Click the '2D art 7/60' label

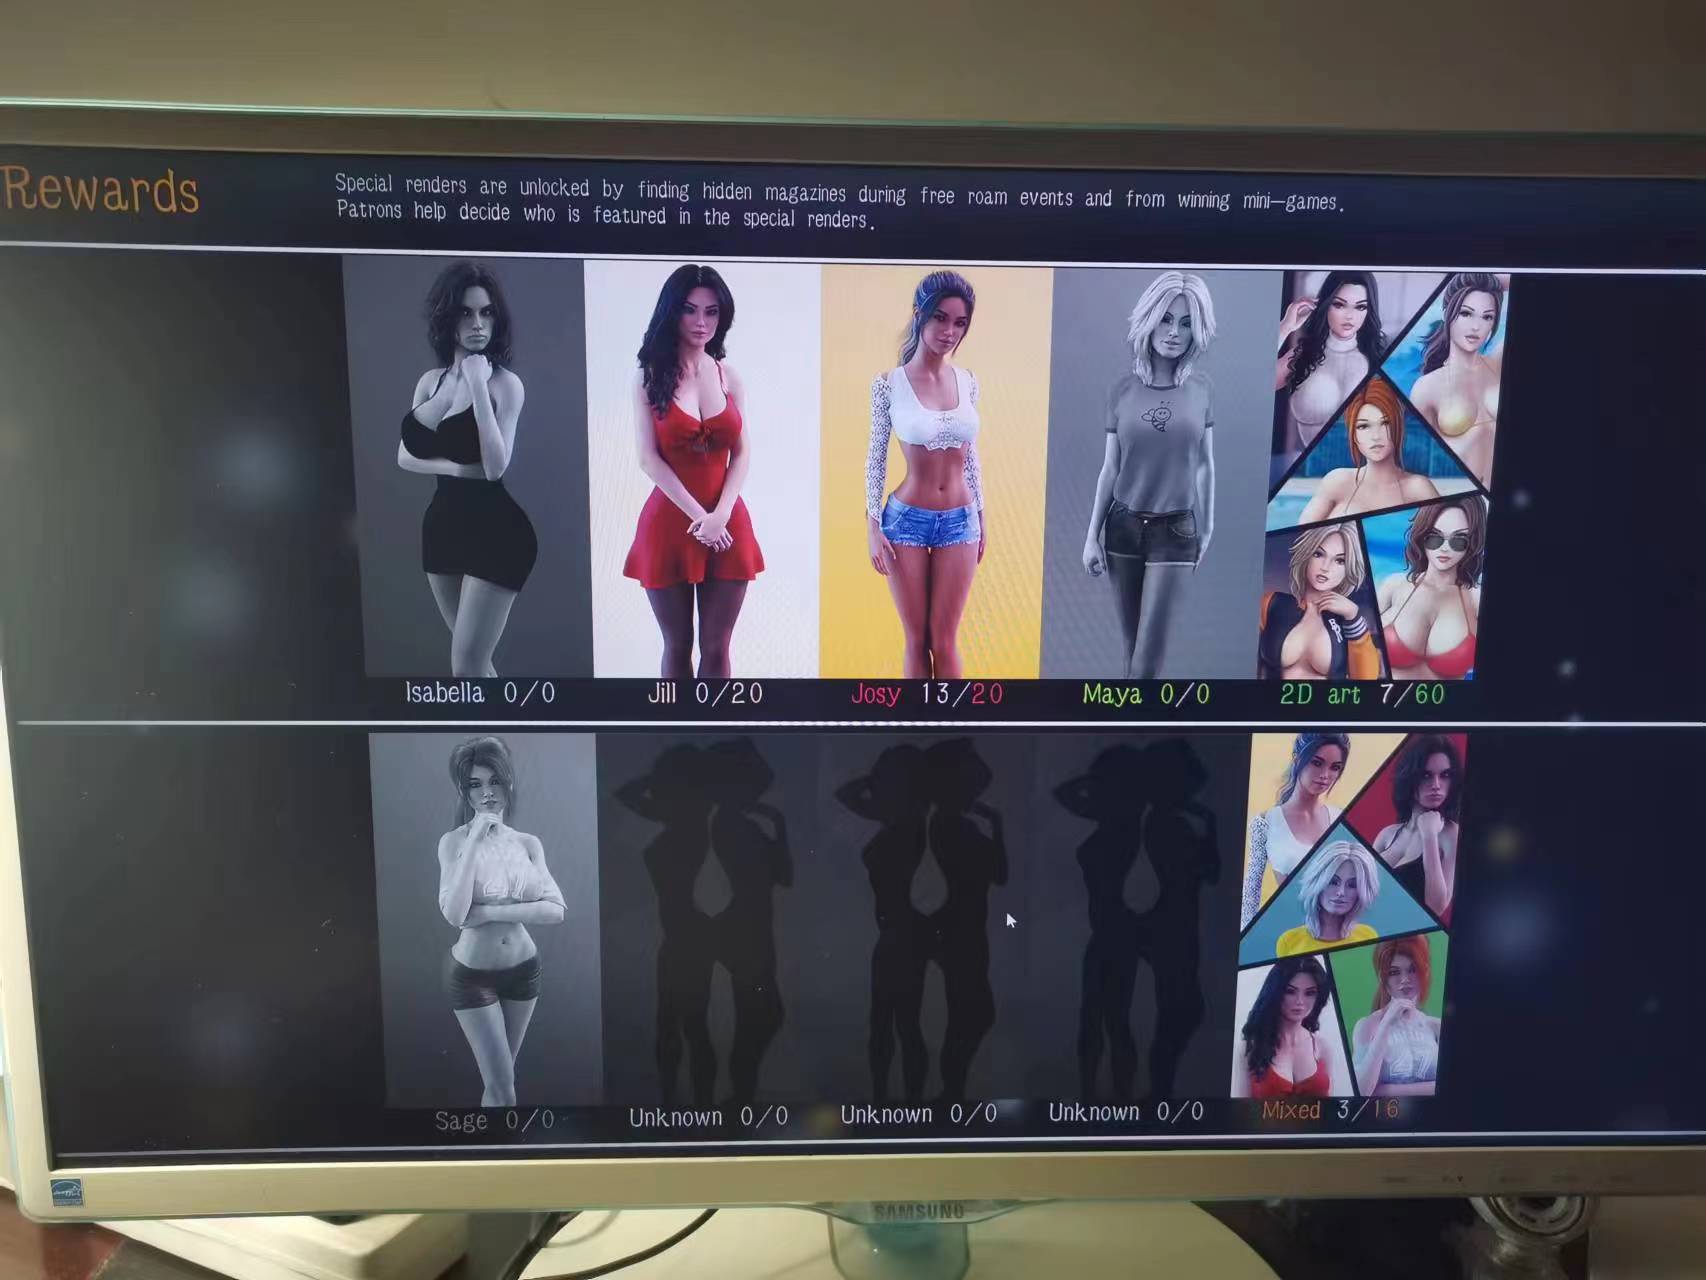pos(1362,694)
